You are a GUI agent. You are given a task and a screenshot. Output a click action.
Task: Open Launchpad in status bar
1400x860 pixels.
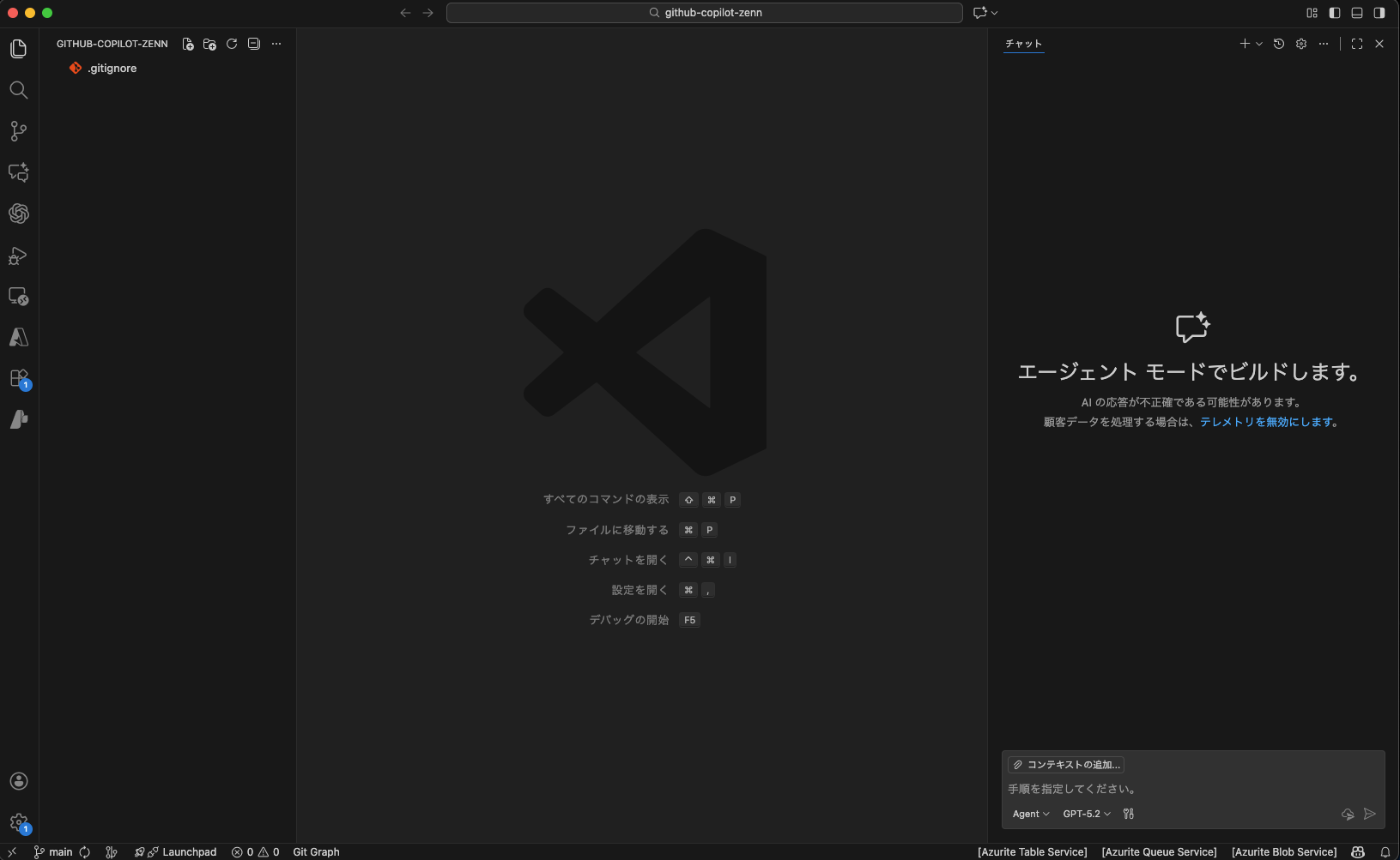(x=175, y=852)
